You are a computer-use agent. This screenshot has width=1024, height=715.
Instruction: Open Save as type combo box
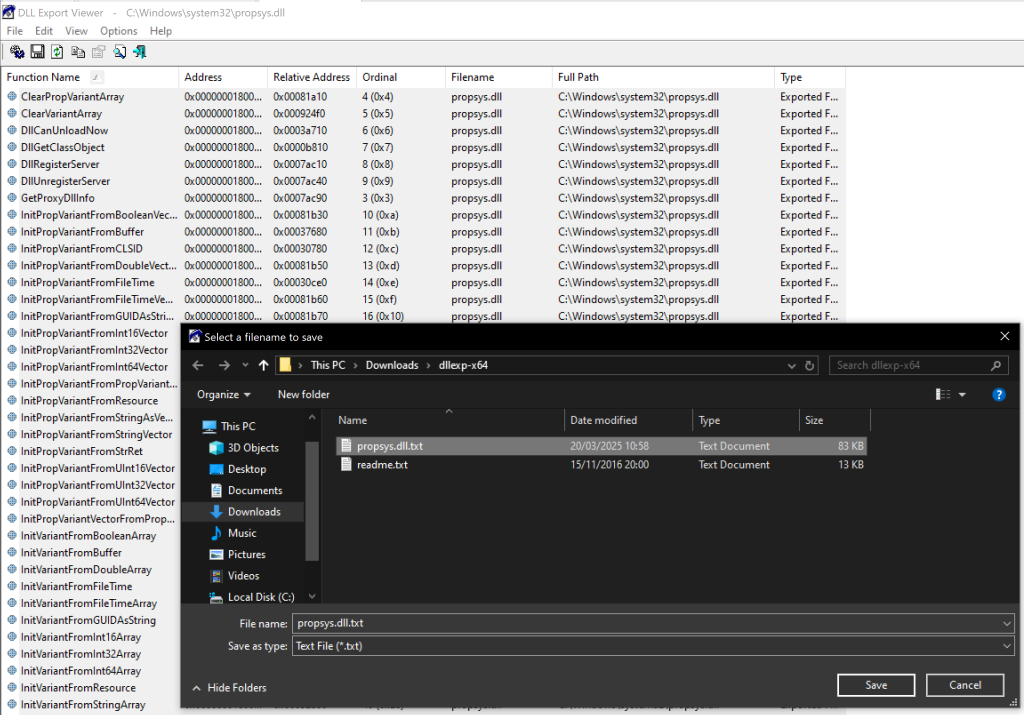[653, 646]
